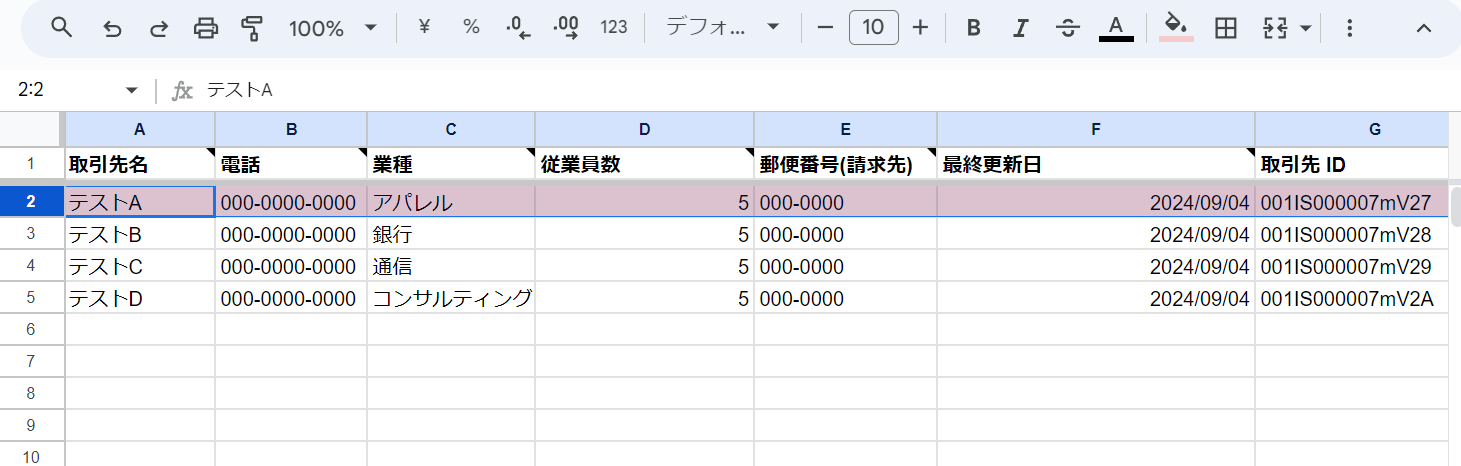Select cell containing 通信

[451, 266]
